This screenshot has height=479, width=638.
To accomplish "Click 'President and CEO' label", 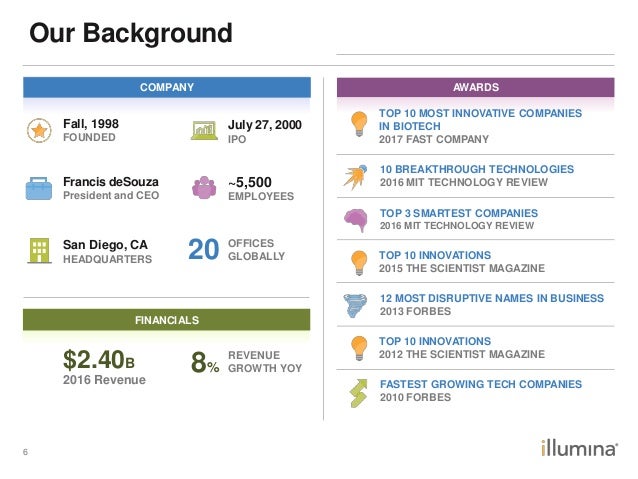I will [x=111, y=195].
